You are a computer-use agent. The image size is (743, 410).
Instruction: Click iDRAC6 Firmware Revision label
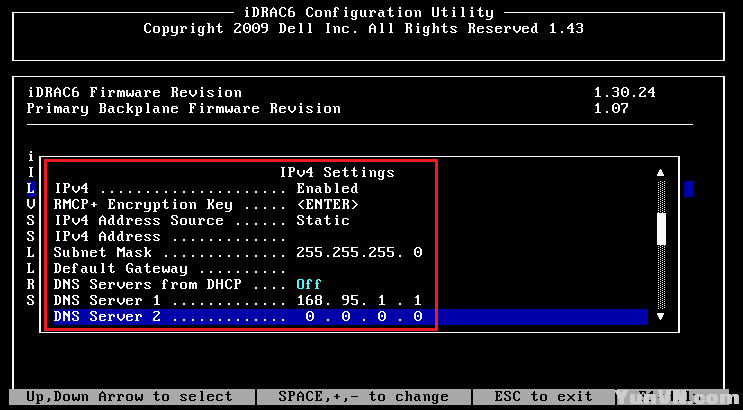pos(135,92)
